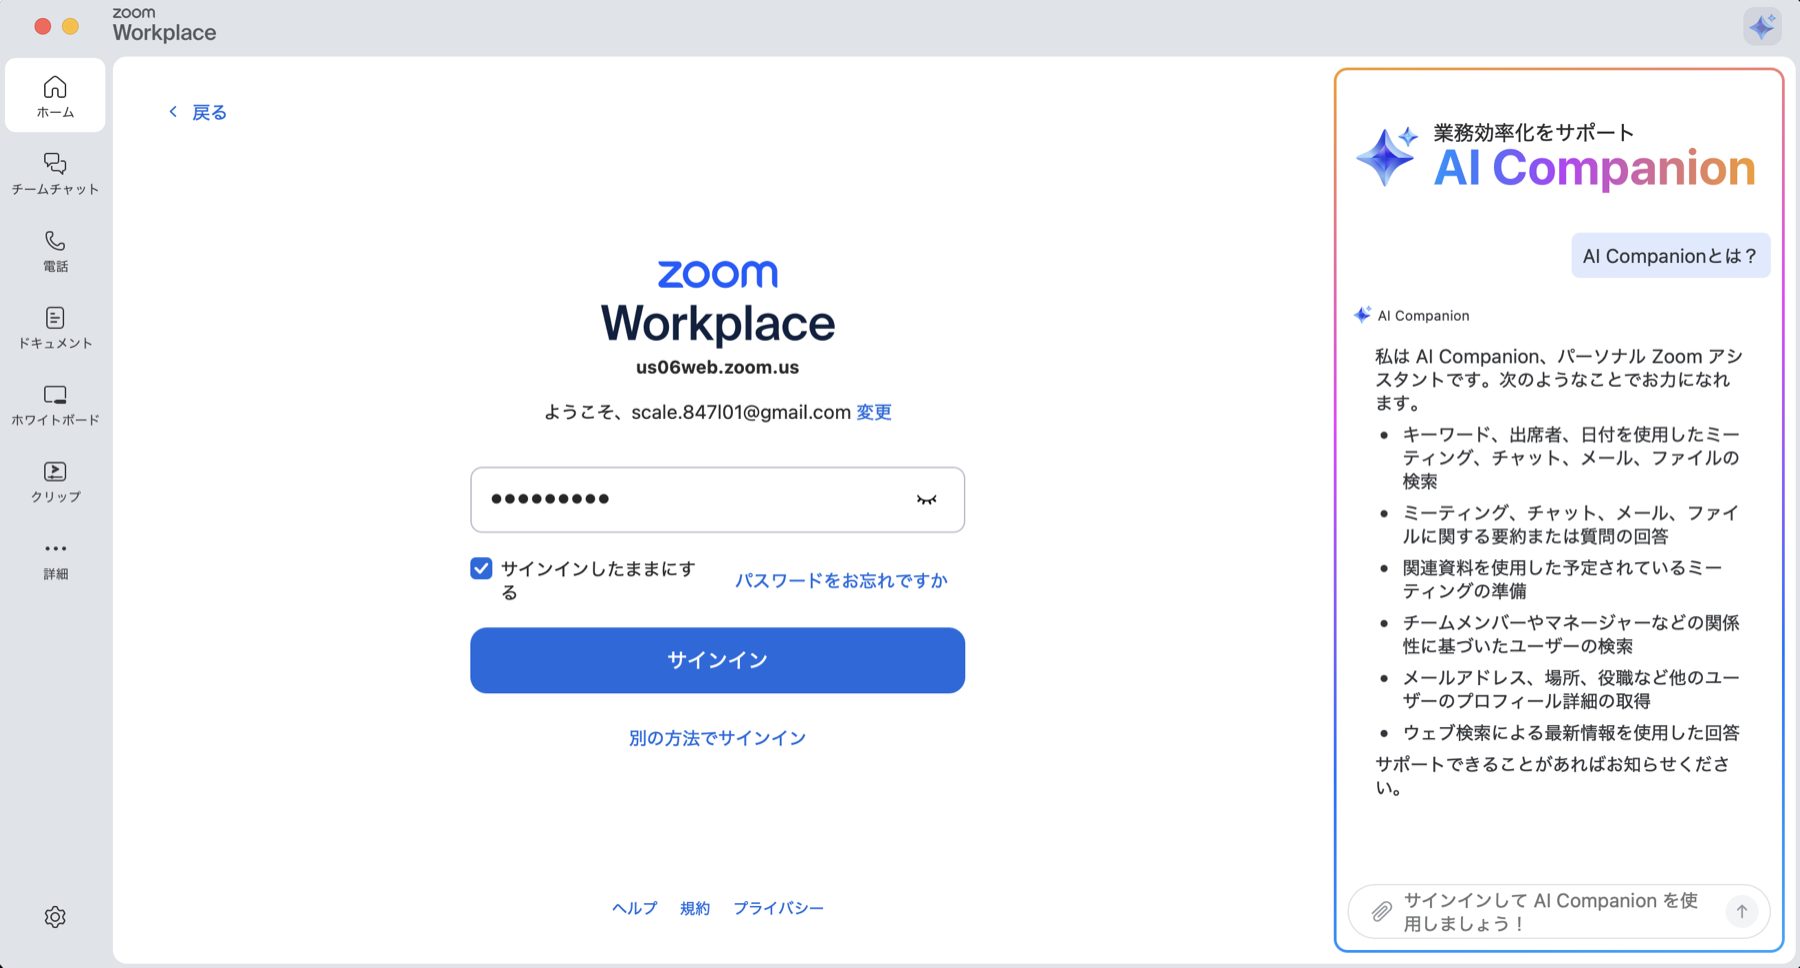Click the blue サインイン button

pos(717,660)
